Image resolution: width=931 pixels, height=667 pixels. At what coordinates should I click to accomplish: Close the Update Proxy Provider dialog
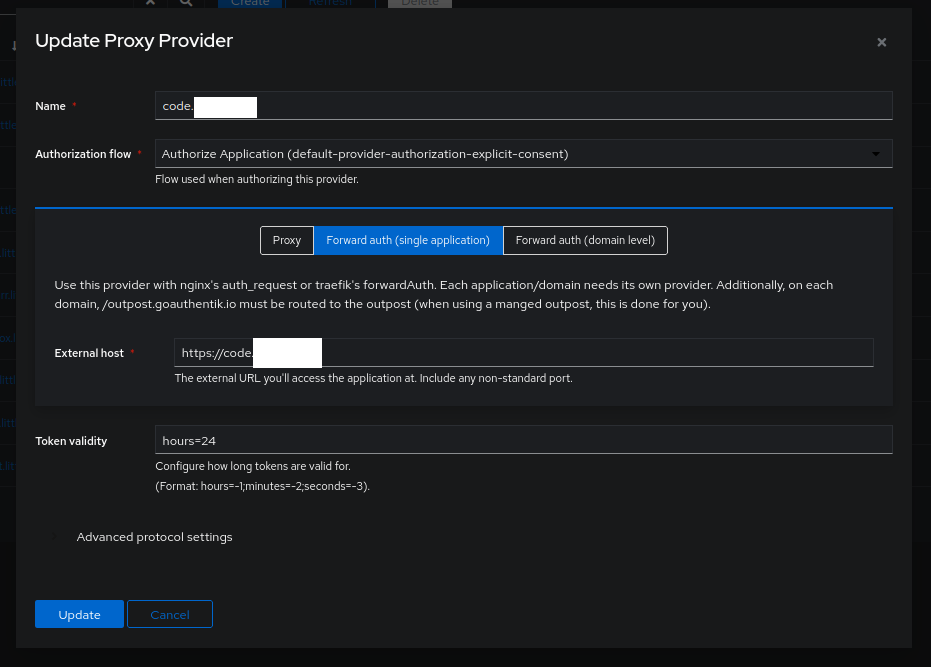pyautogui.click(x=881, y=42)
